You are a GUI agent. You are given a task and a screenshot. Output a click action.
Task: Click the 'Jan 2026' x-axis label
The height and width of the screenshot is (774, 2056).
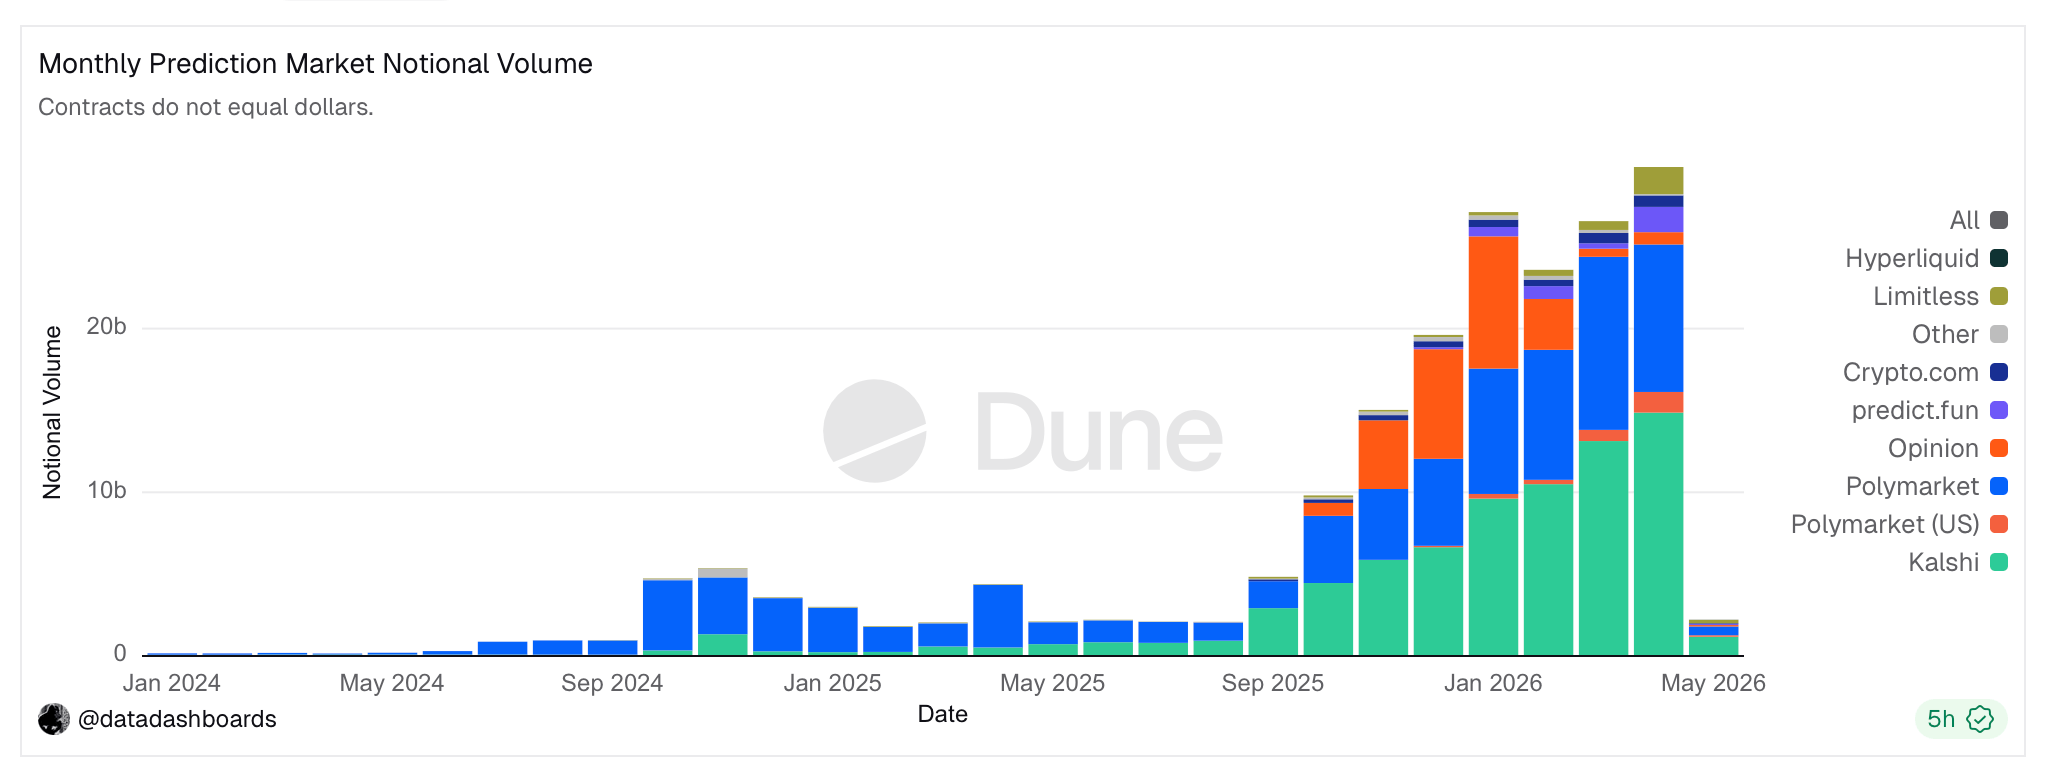1493,683
